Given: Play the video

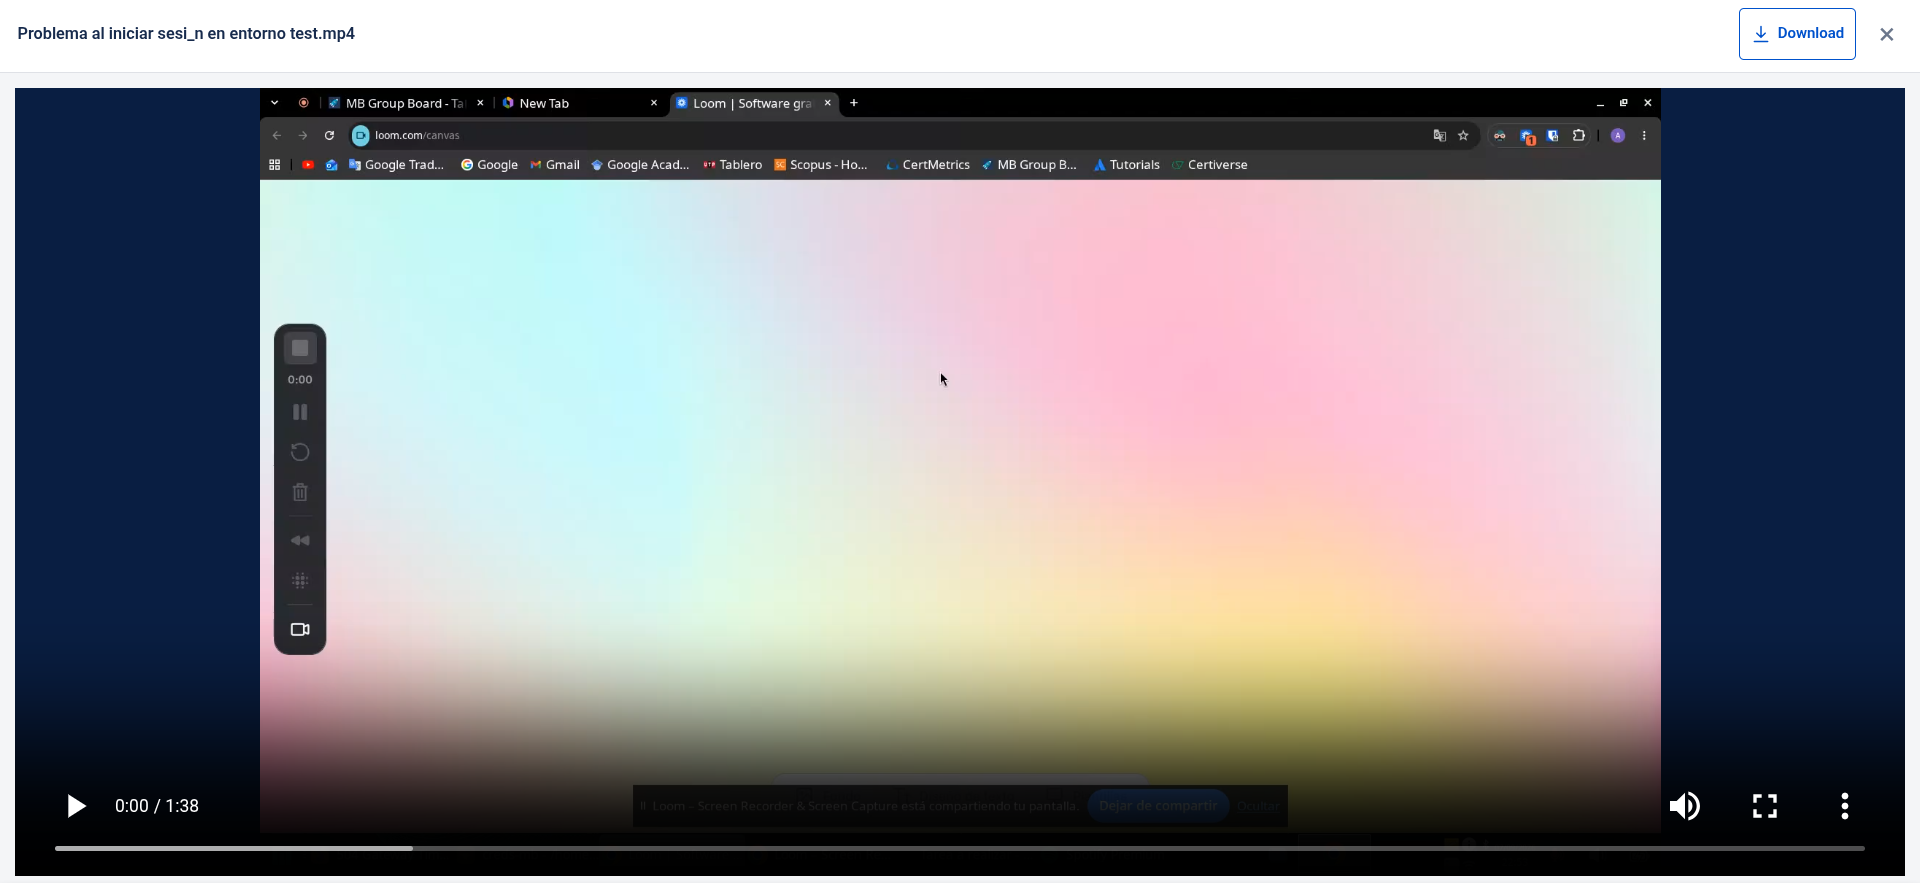Looking at the screenshot, I should point(76,806).
